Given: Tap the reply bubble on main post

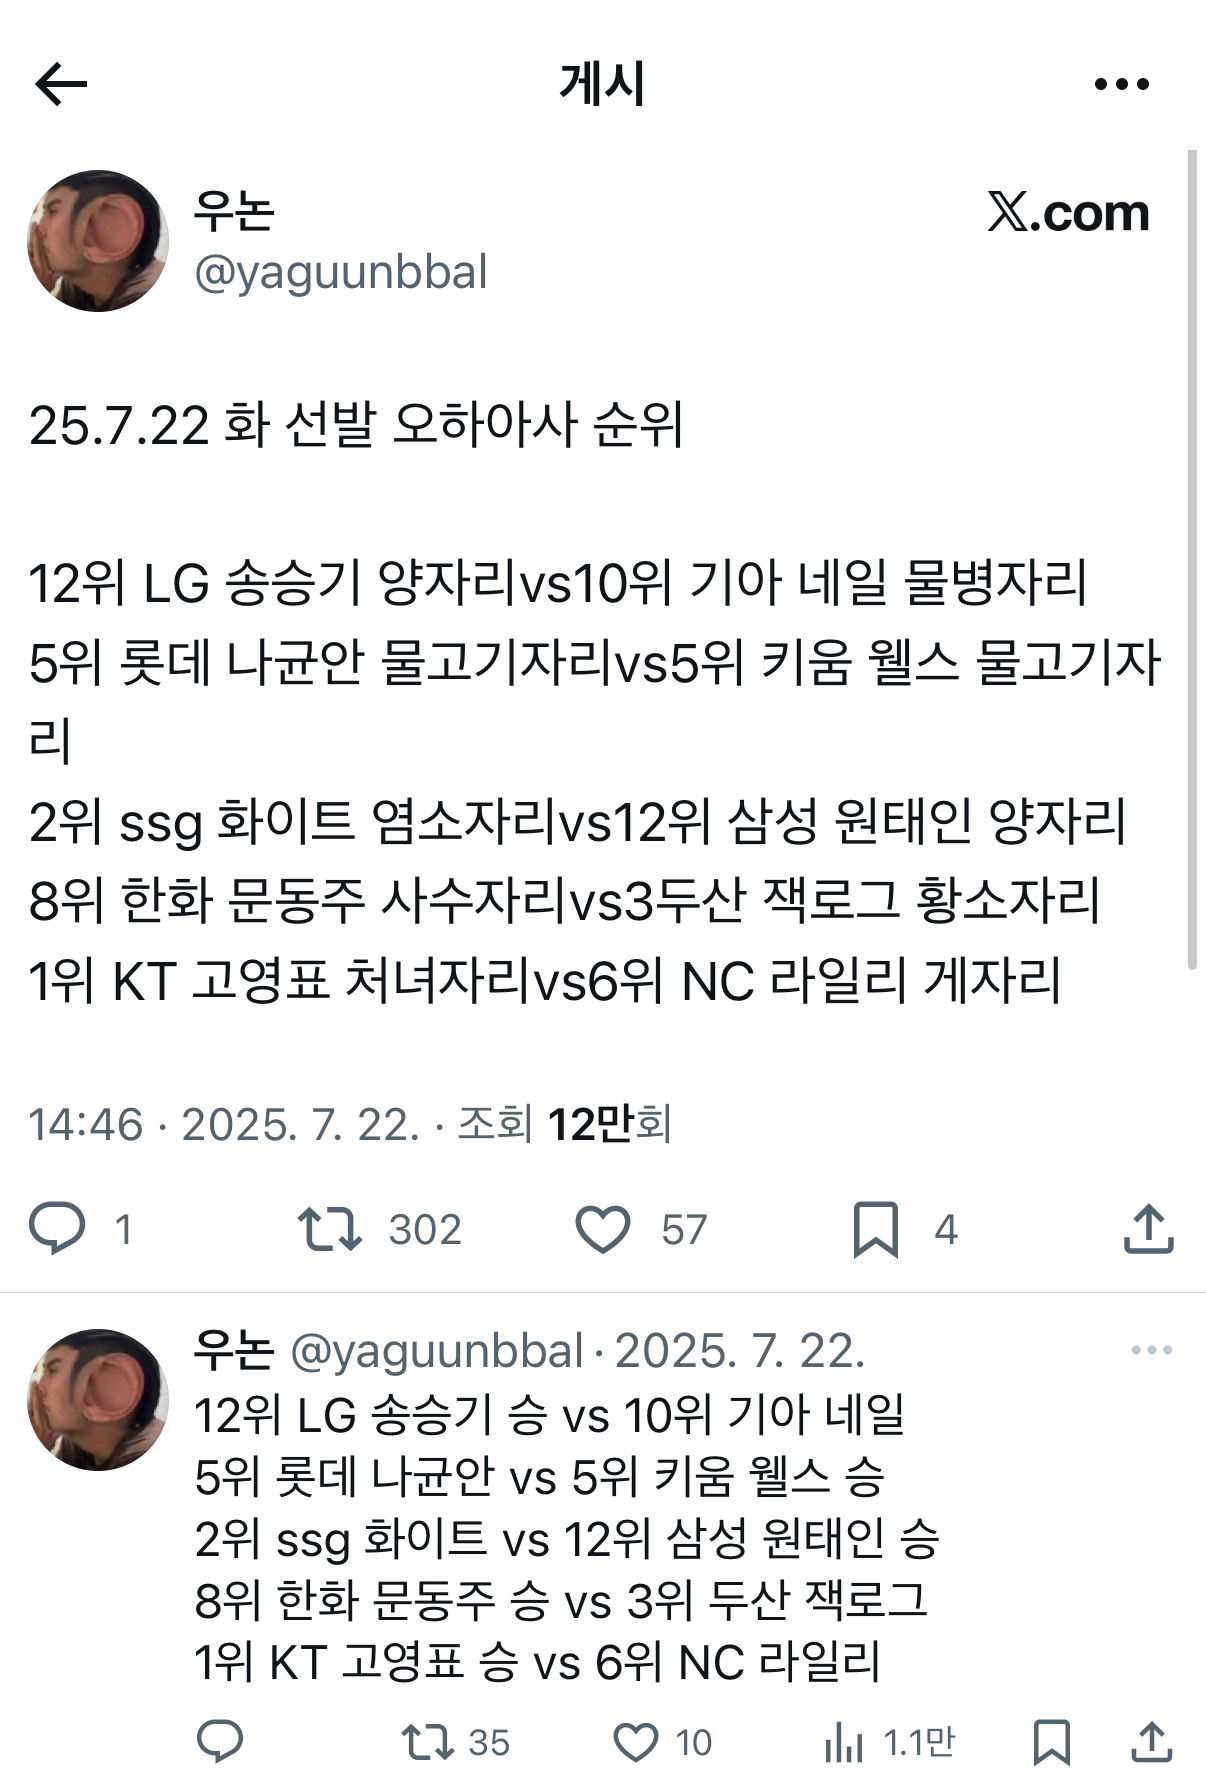Looking at the screenshot, I should click(57, 1229).
